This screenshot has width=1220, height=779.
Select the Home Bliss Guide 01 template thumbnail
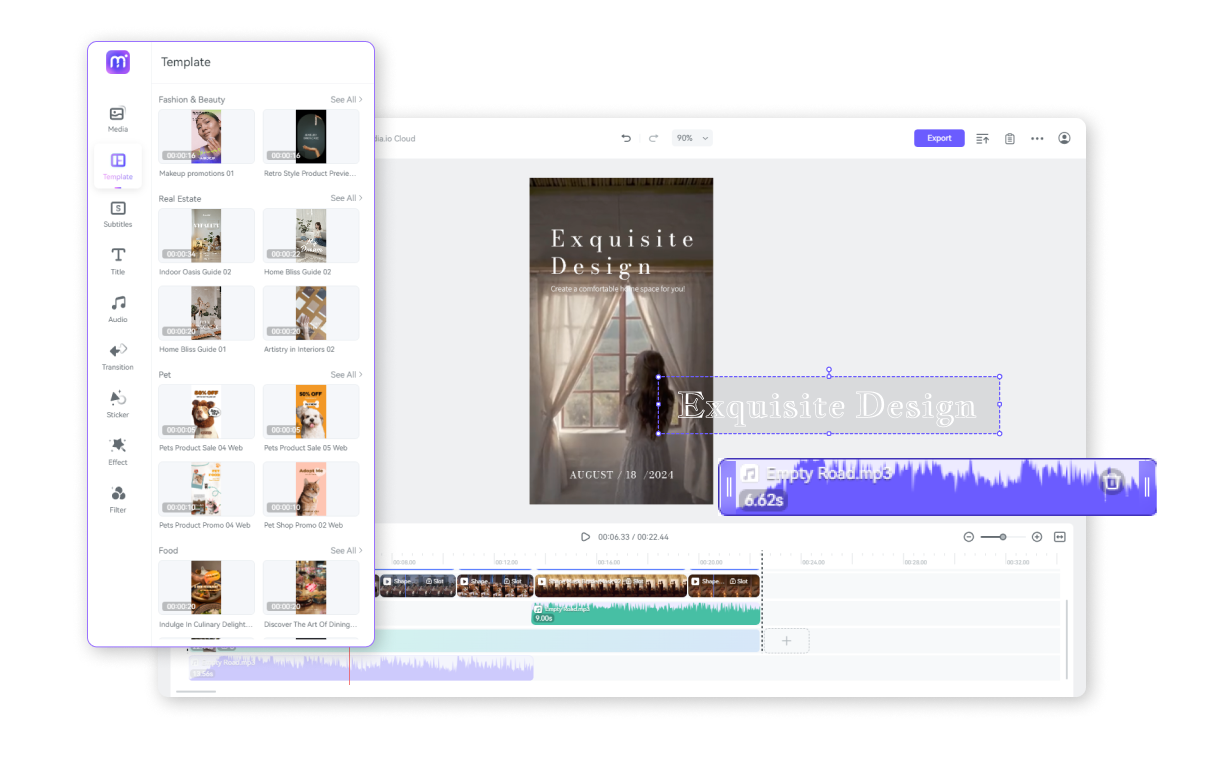click(x=206, y=313)
